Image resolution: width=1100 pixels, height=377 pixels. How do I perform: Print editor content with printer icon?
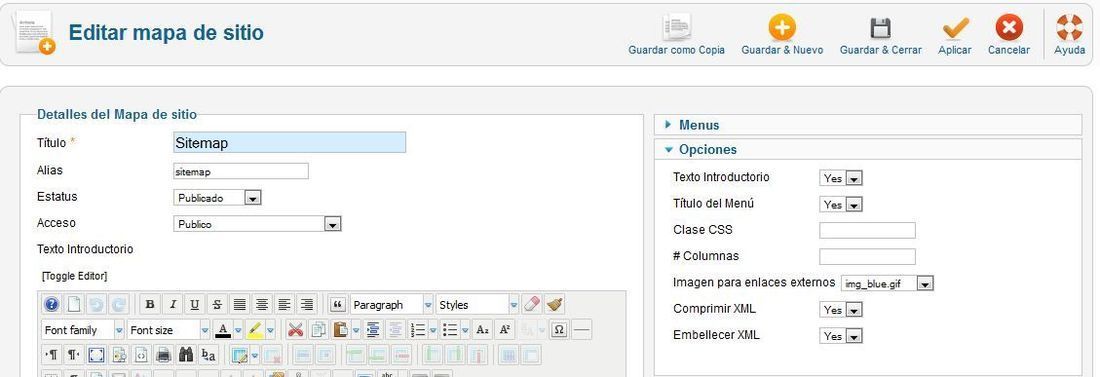(x=163, y=355)
